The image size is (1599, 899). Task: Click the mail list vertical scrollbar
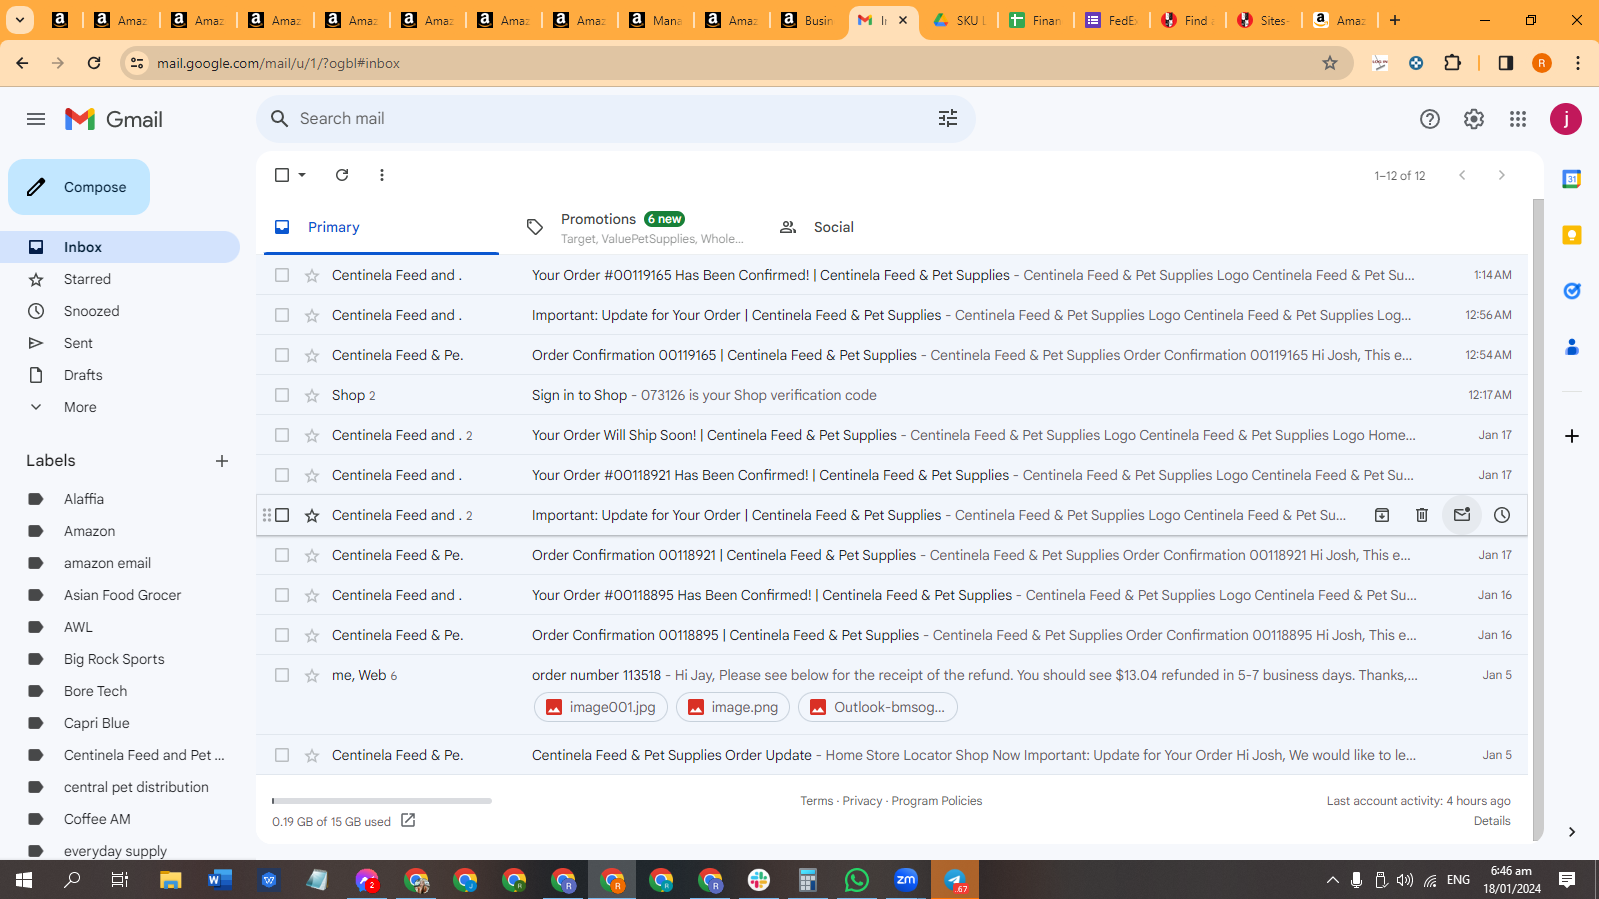pyautogui.click(x=1538, y=520)
